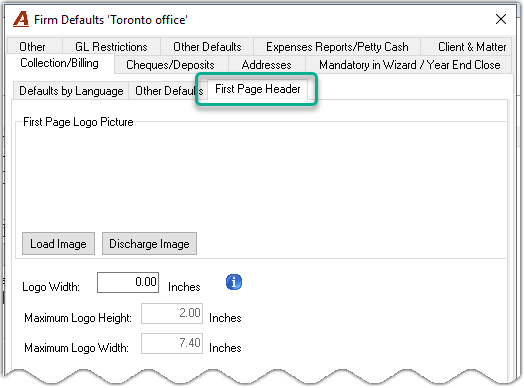Open the Cheques/Deposits tab
524x388 pixels.
pos(170,64)
